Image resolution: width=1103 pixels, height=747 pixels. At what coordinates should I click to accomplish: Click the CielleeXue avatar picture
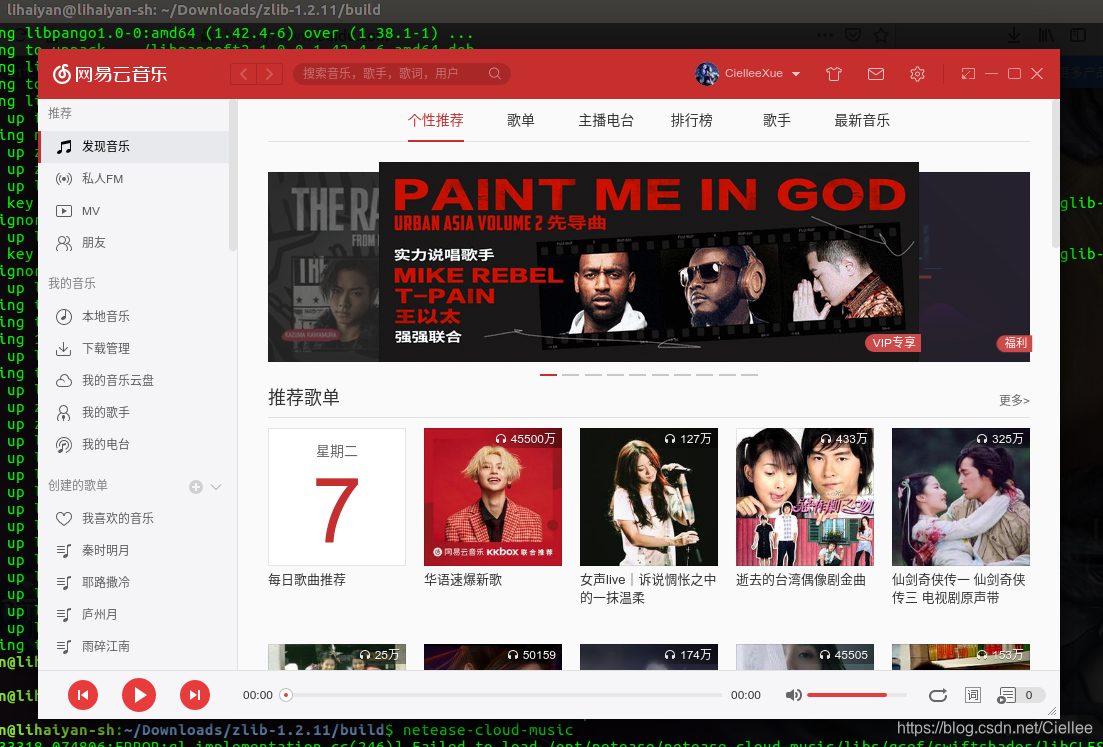coord(706,74)
